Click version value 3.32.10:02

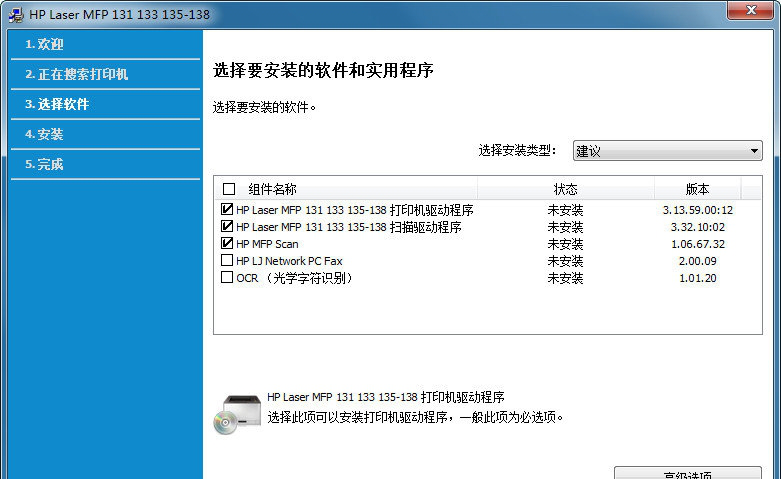coord(697,227)
